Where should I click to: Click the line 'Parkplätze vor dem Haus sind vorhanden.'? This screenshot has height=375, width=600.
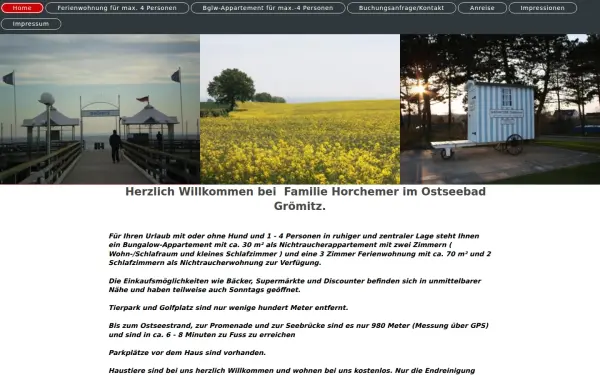tap(187, 352)
